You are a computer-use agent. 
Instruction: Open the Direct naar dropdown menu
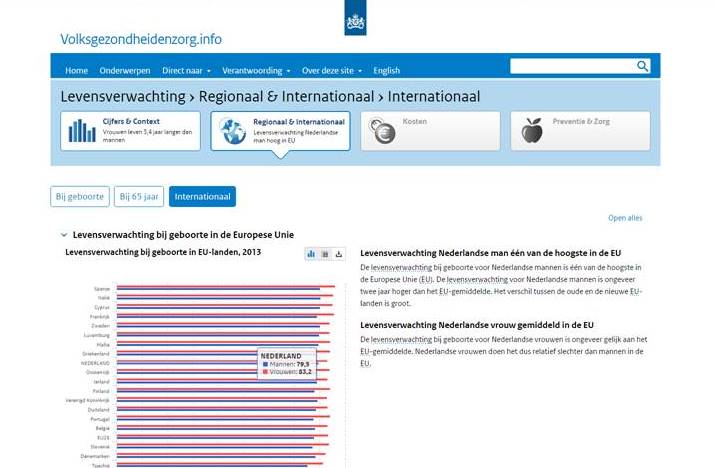(186, 71)
